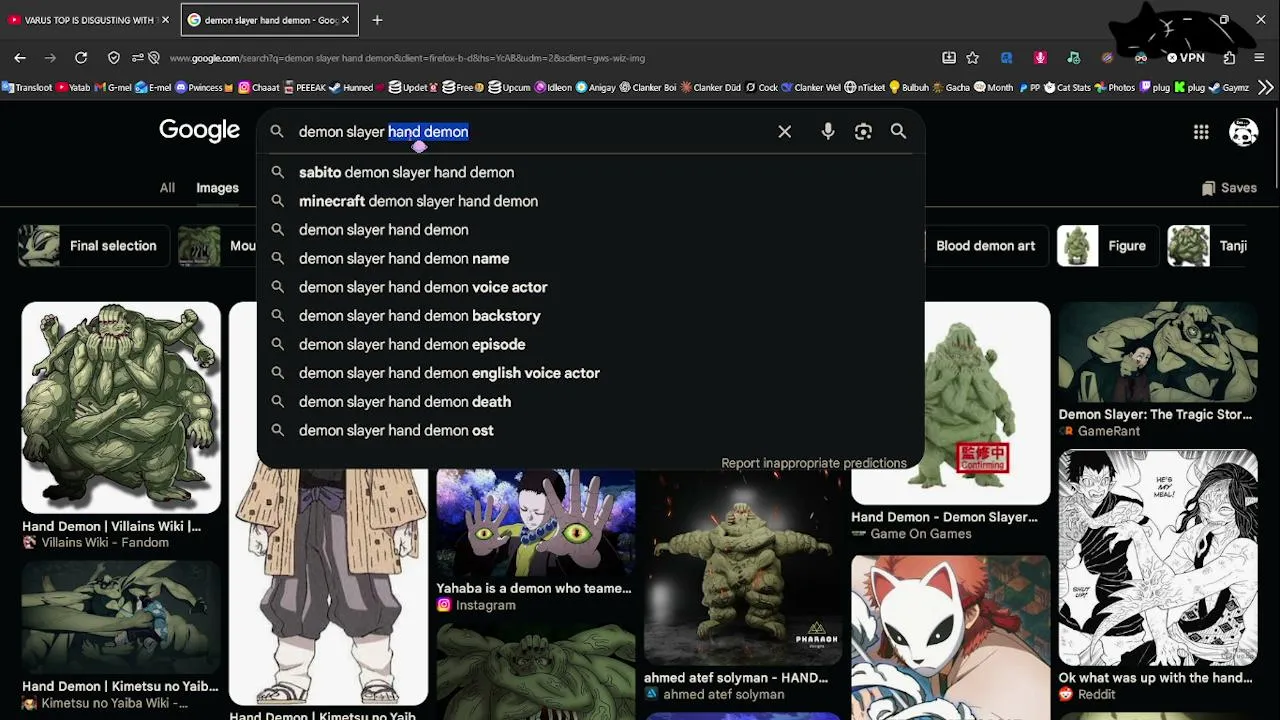Start voice search with the microphone icon
This screenshot has height=720, width=1280.
pos(828,131)
